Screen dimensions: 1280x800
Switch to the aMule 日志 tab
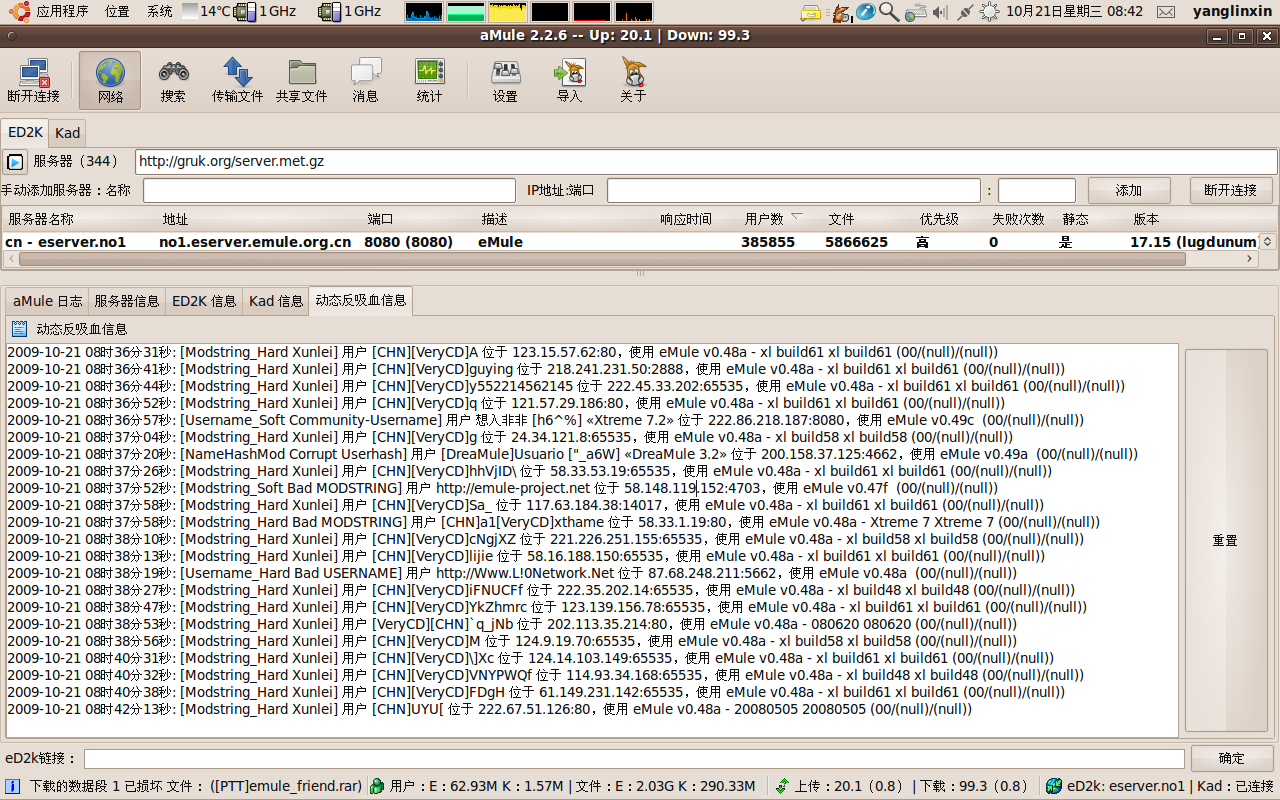47,301
